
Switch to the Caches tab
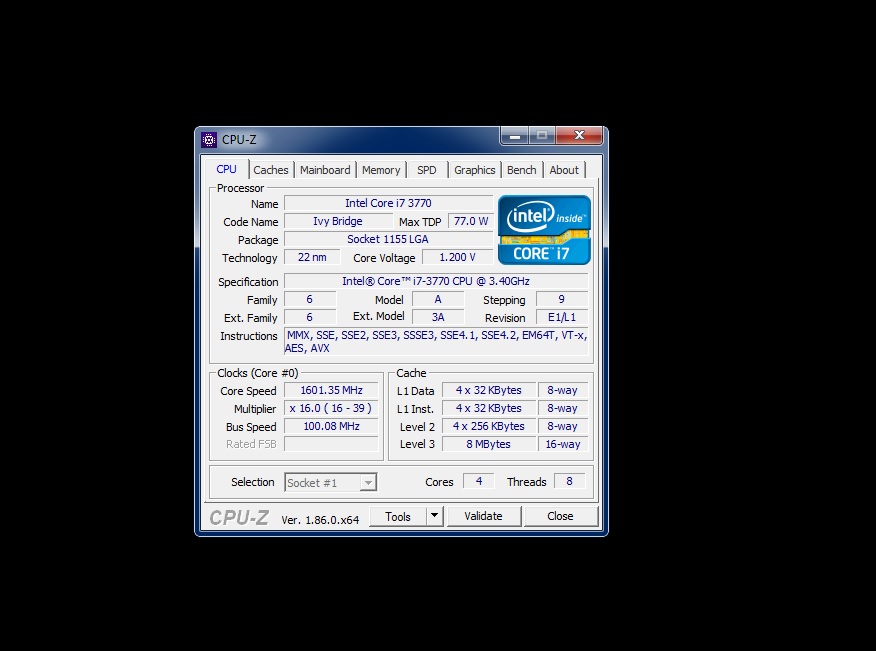[270, 170]
